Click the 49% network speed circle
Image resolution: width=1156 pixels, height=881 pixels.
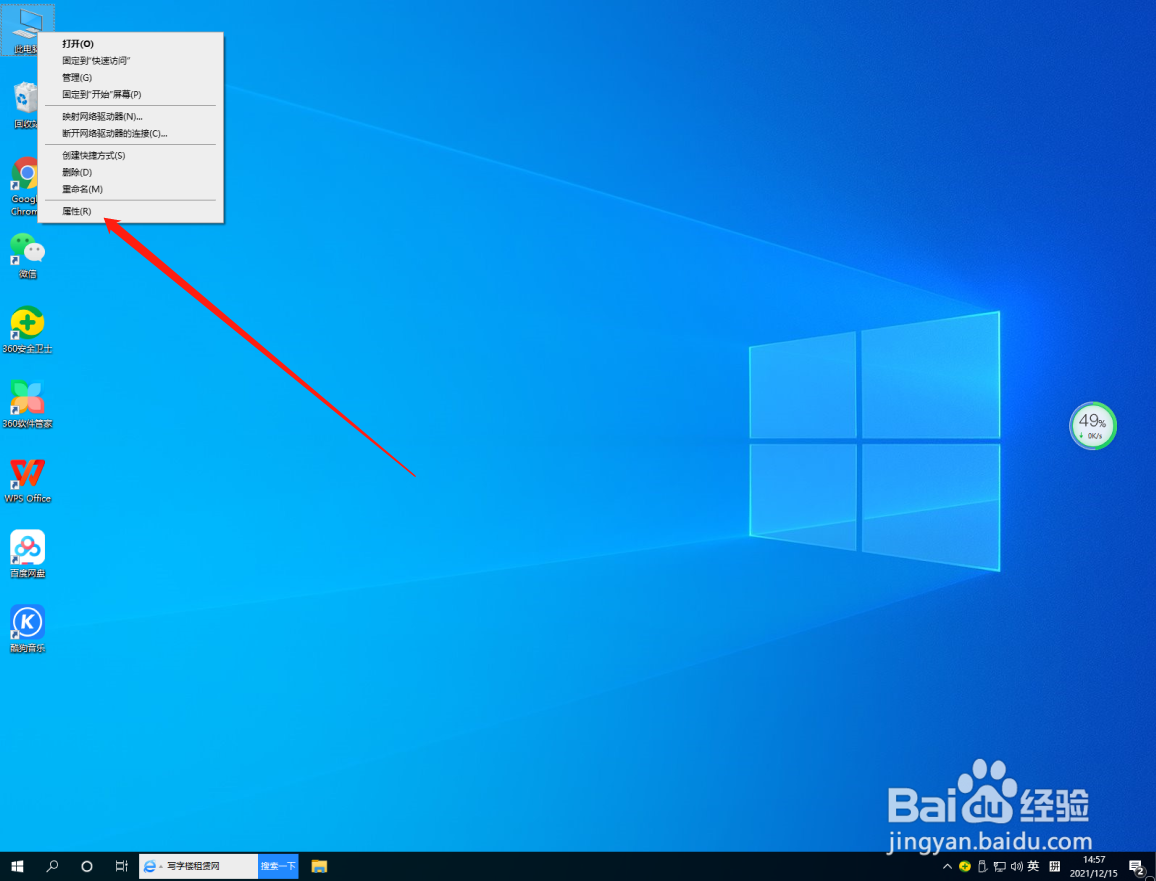1092,425
